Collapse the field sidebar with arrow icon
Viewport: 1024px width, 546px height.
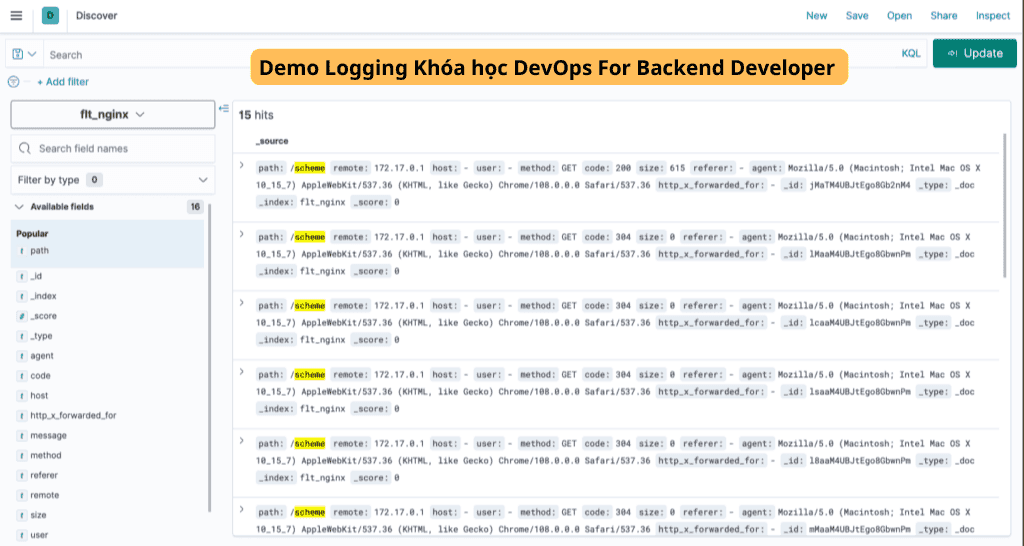(223, 108)
